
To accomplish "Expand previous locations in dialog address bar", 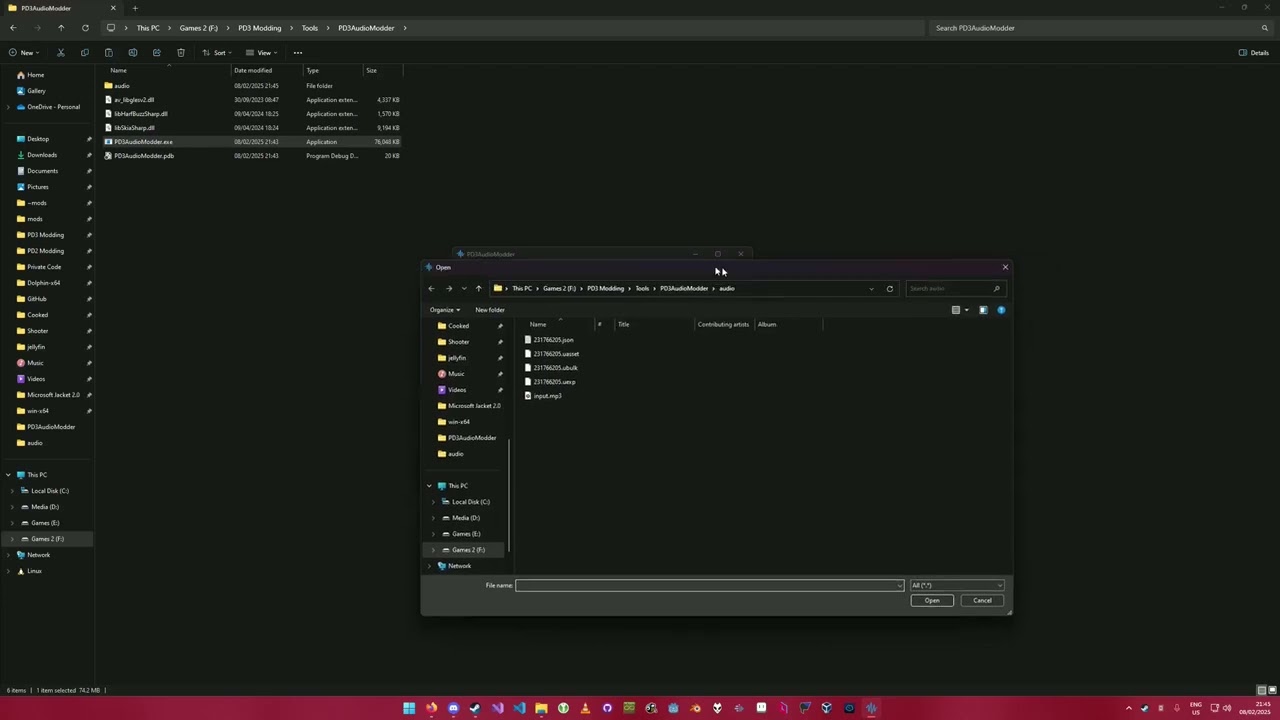I will 871,288.
